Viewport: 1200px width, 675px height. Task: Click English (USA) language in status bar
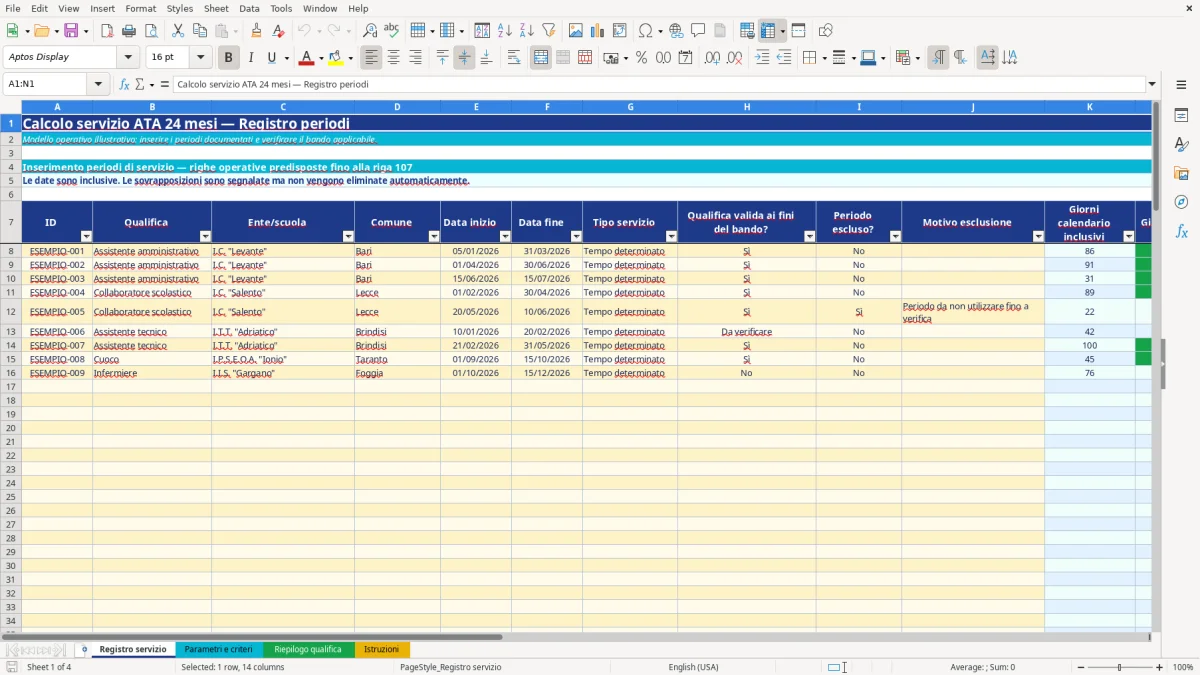pyautogui.click(x=693, y=667)
